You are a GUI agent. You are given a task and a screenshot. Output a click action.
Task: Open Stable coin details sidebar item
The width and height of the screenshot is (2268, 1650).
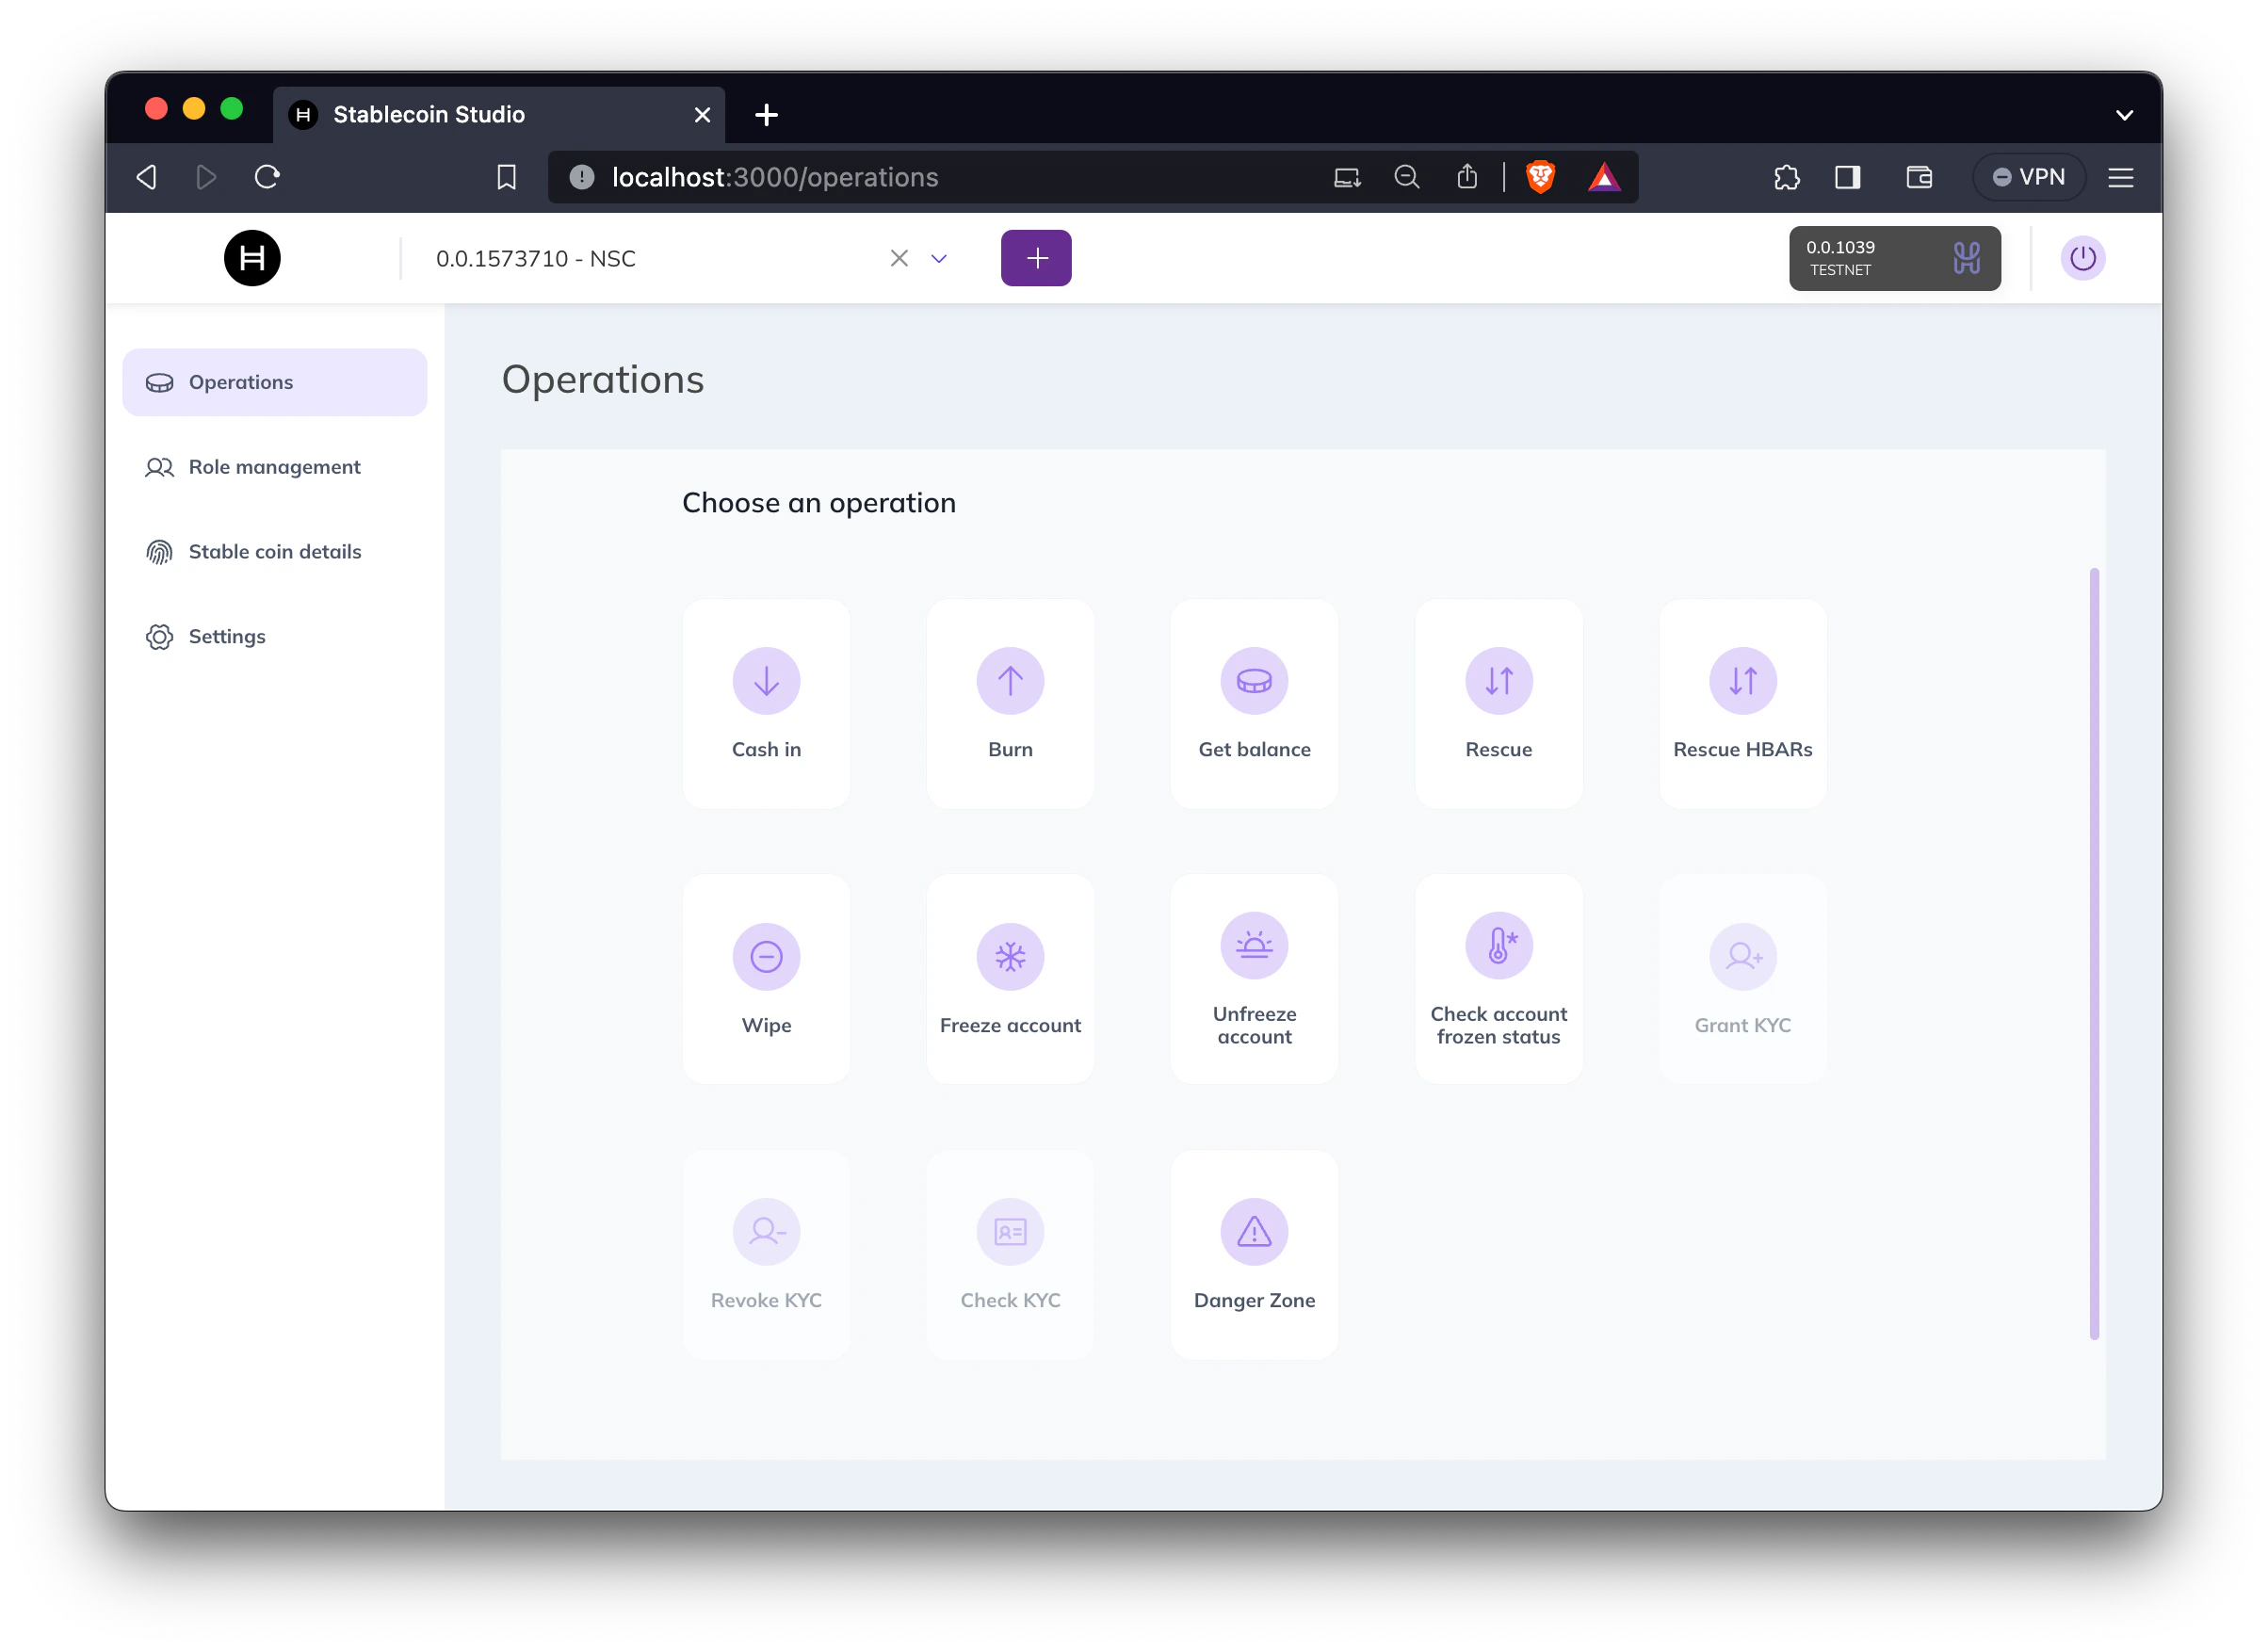pos(274,552)
